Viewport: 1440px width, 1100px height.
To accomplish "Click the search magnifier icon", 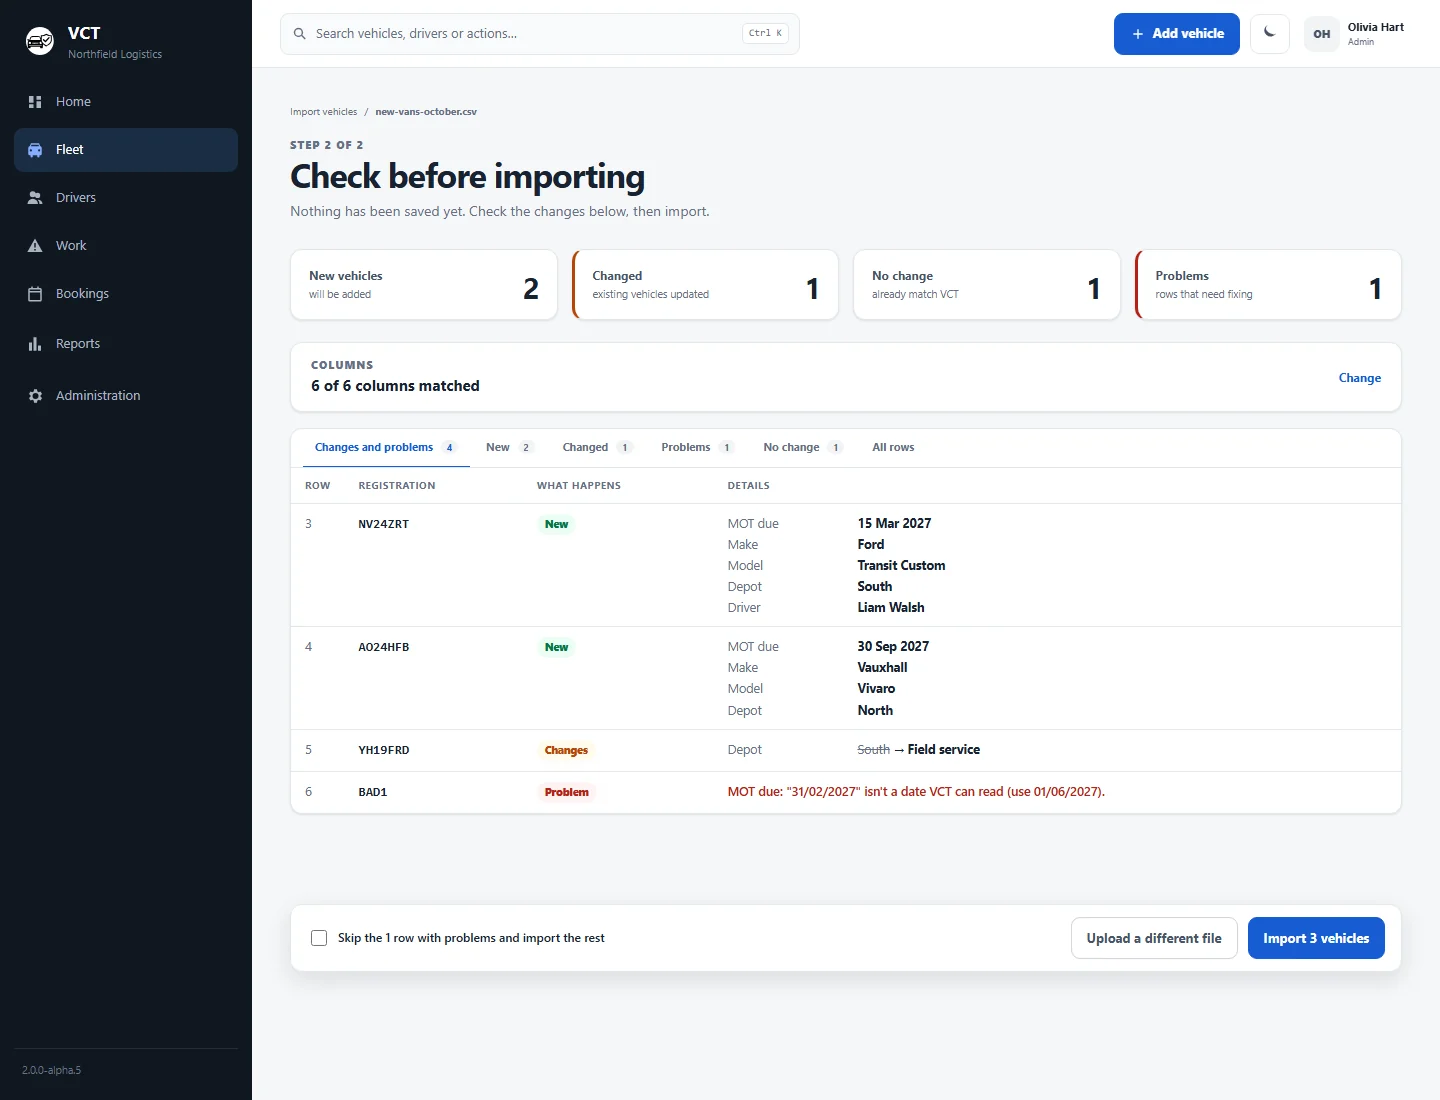I will point(300,34).
